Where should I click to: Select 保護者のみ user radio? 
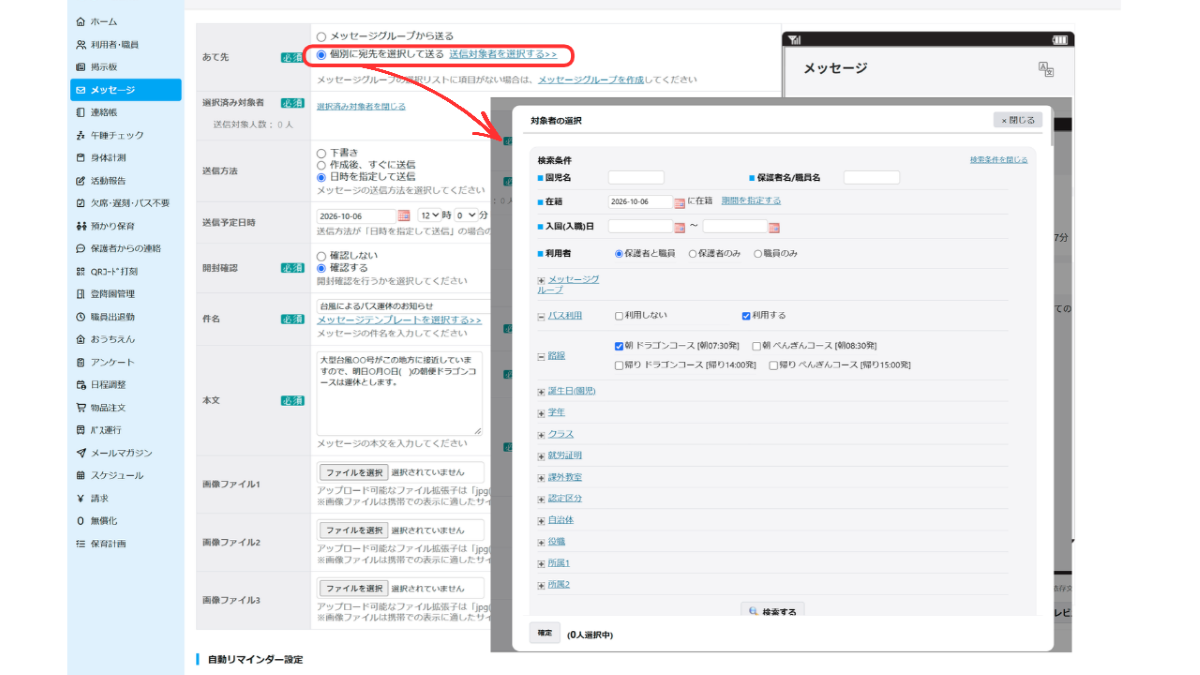tap(694, 254)
